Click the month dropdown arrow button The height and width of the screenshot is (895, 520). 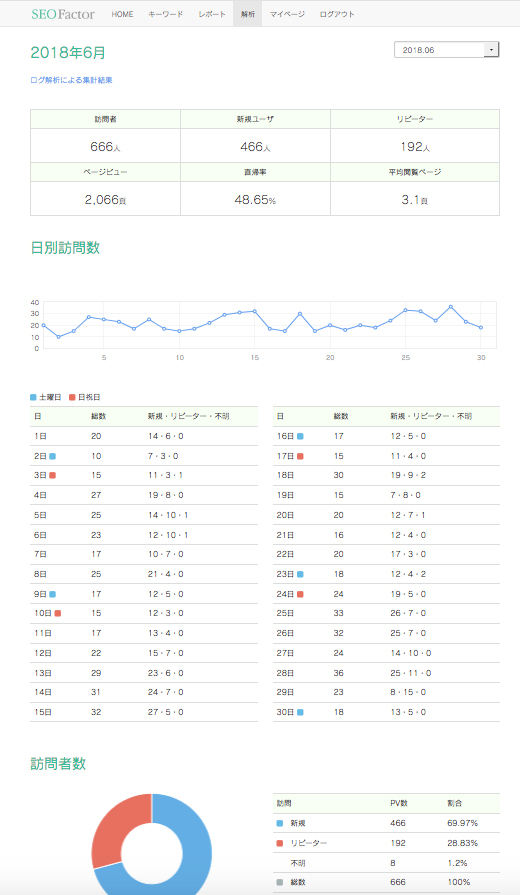click(x=491, y=50)
